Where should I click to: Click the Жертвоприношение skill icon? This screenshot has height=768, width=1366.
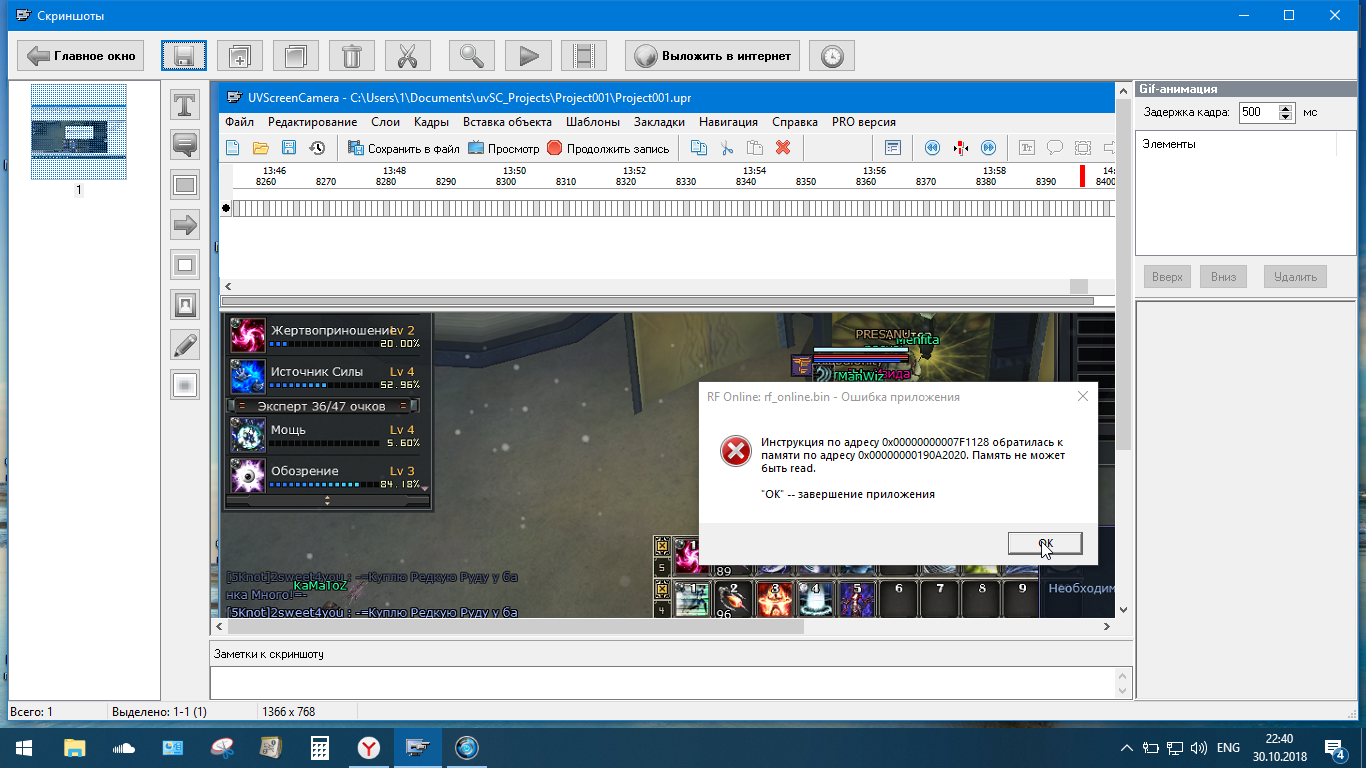pos(247,336)
